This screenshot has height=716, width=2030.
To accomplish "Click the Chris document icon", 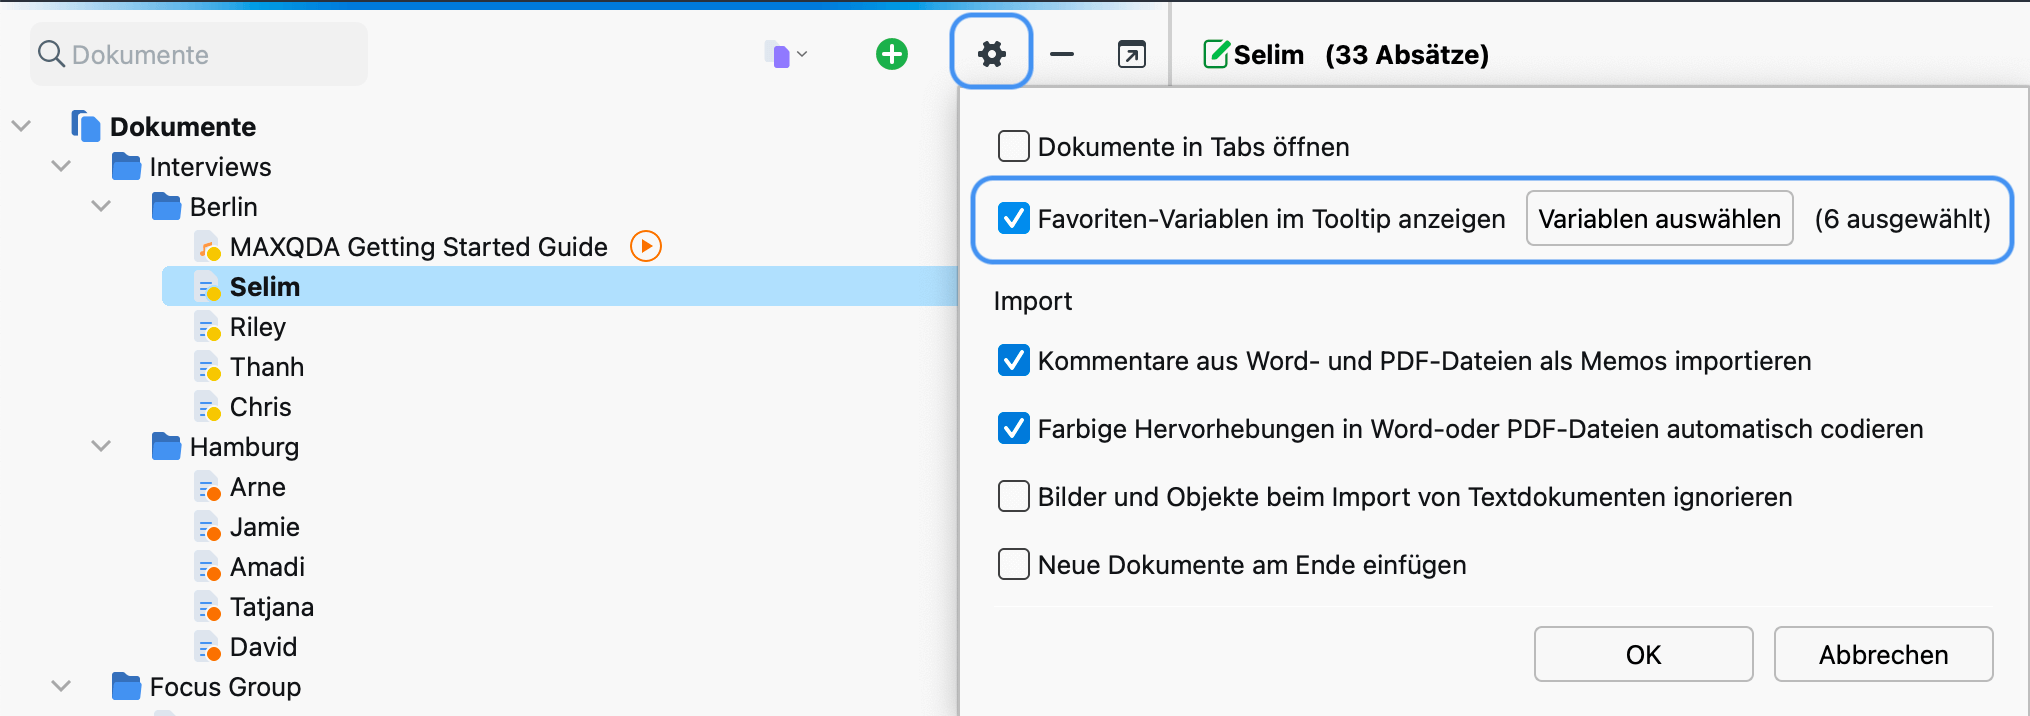I will (207, 407).
